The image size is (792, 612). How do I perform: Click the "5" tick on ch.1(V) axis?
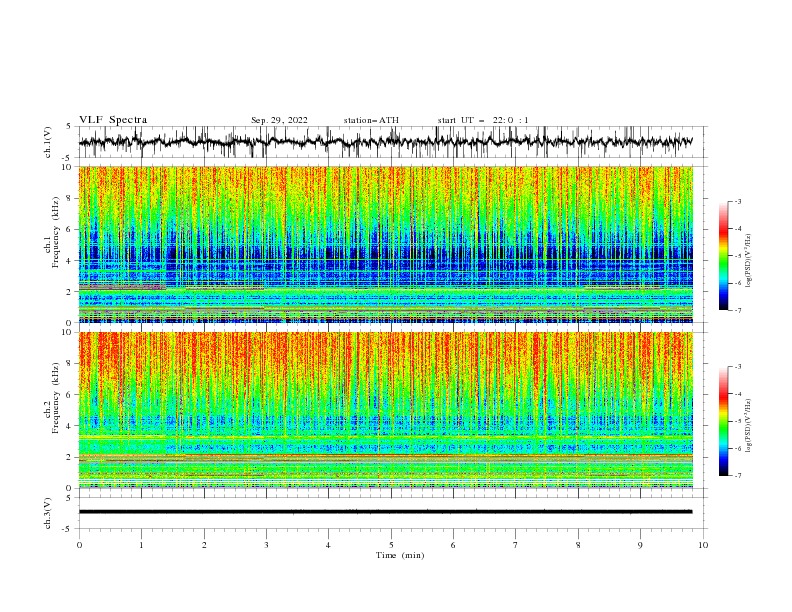69,127
